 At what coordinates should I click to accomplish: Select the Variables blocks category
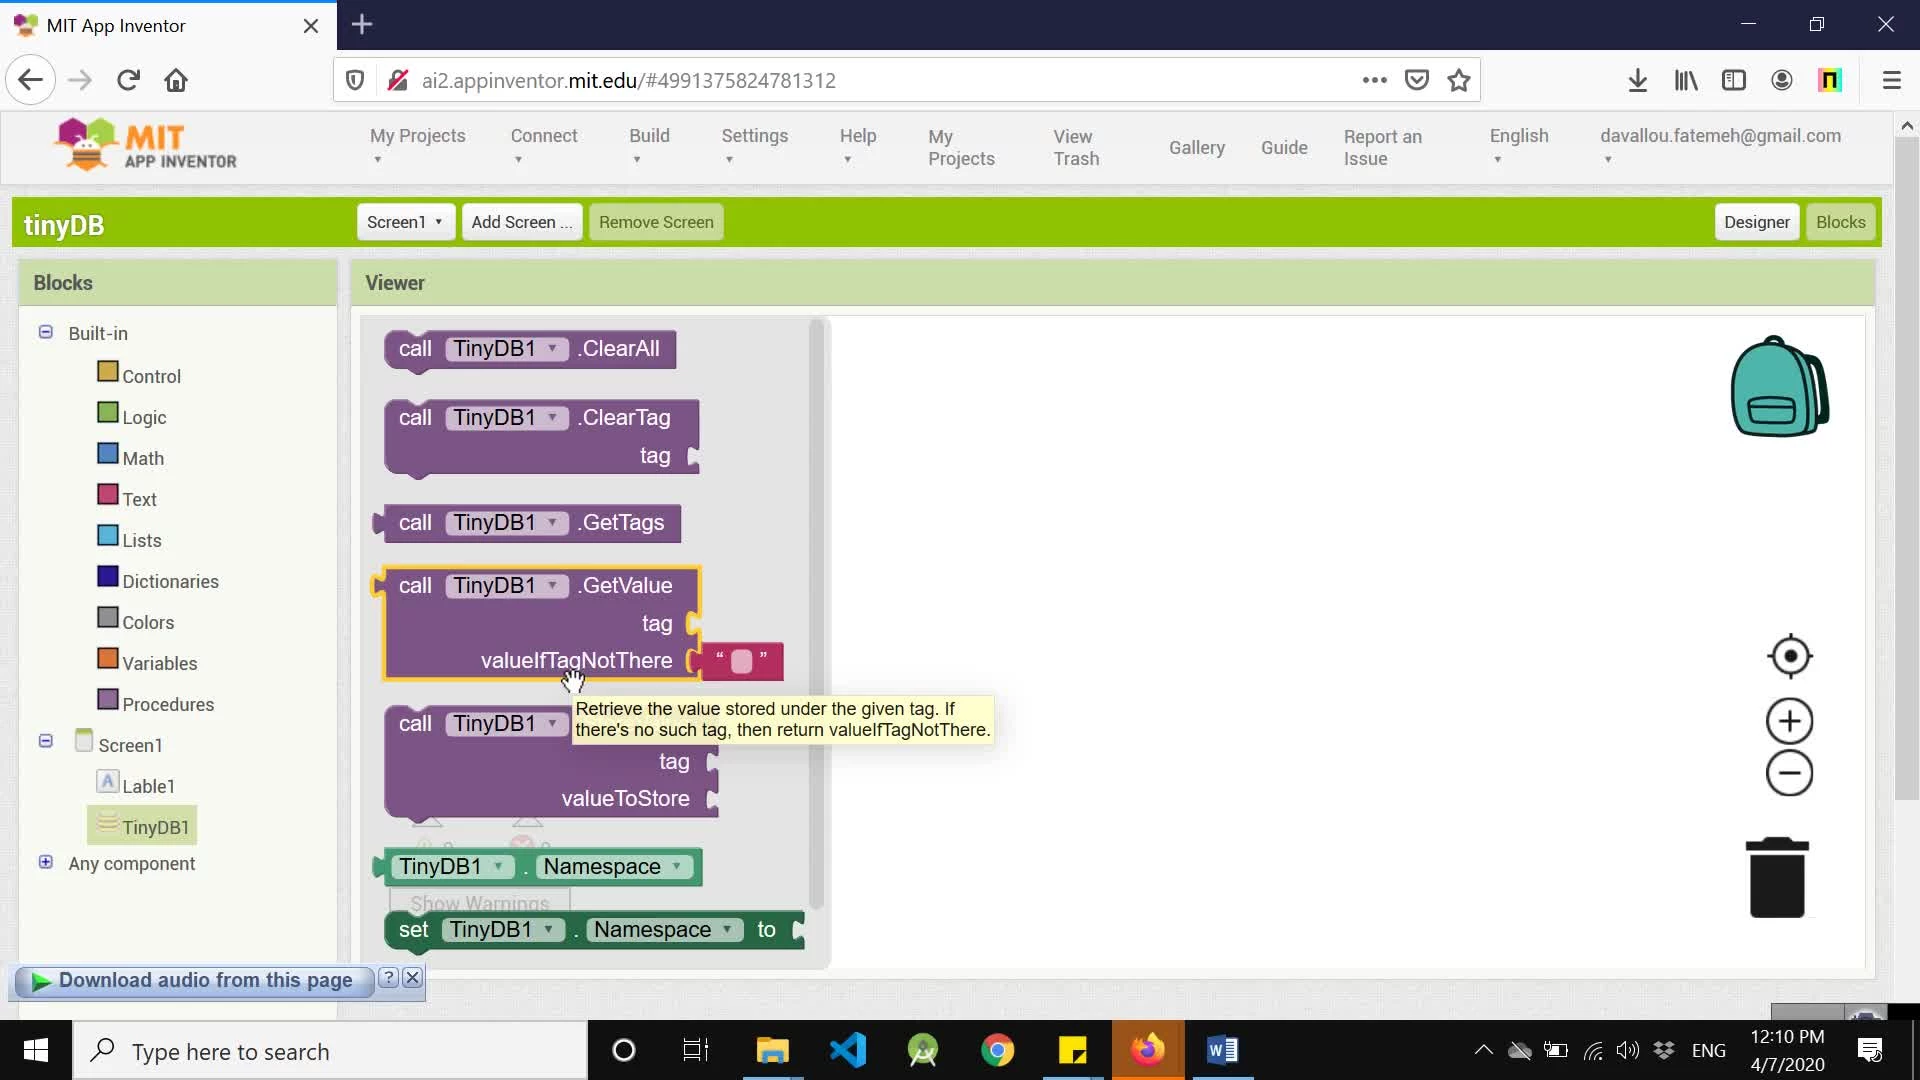(x=147, y=662)
